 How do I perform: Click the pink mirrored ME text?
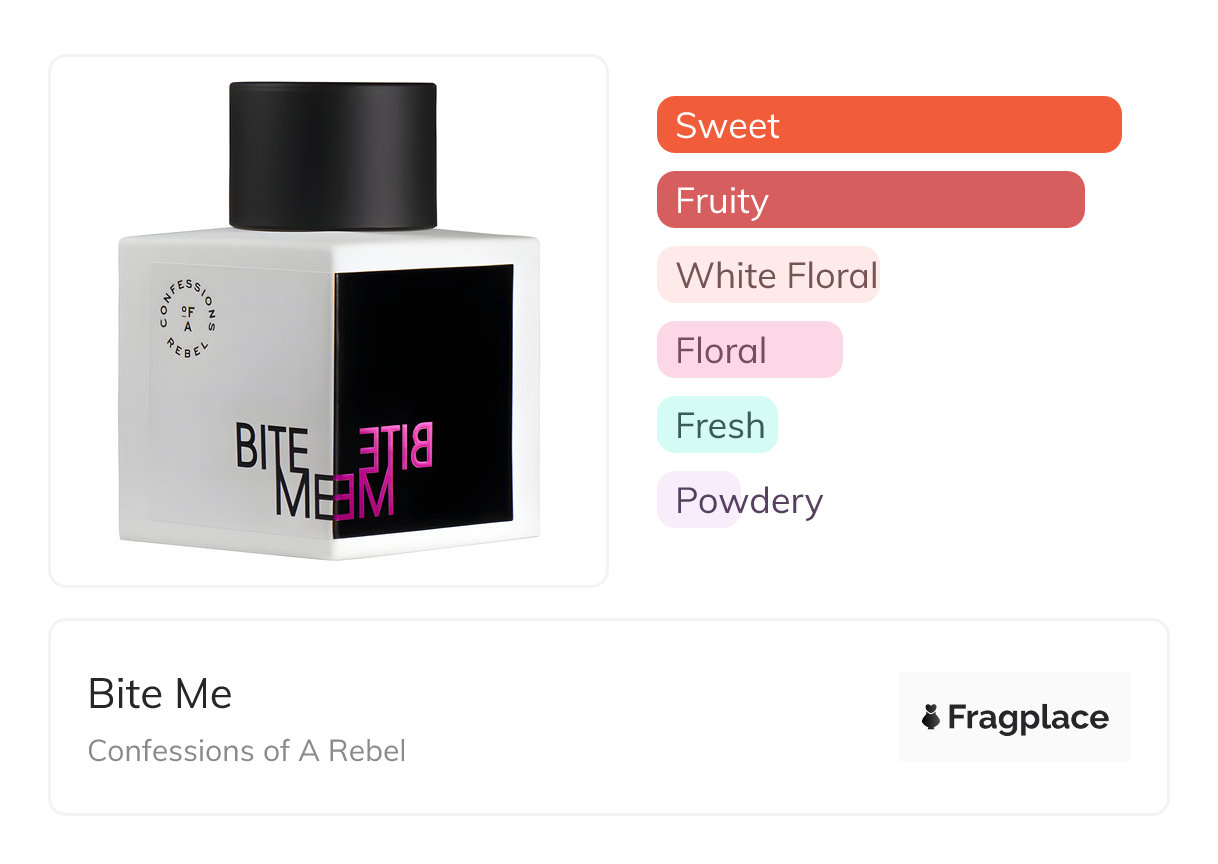click(364, 496)
